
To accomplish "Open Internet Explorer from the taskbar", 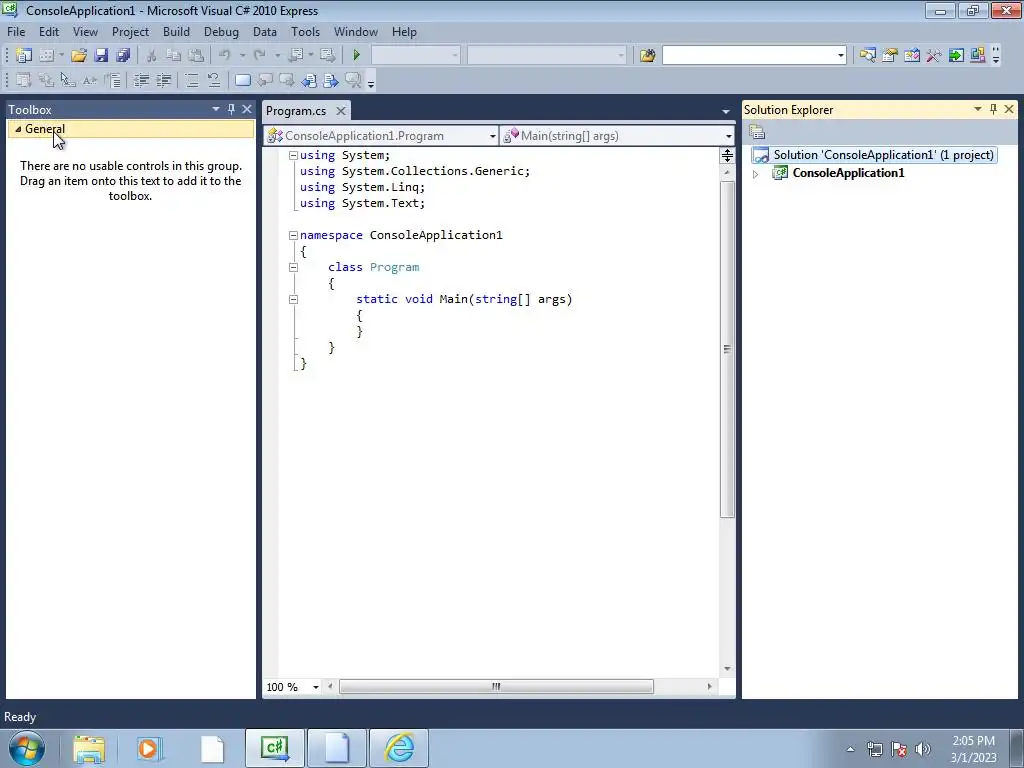I will click(399, 748).
